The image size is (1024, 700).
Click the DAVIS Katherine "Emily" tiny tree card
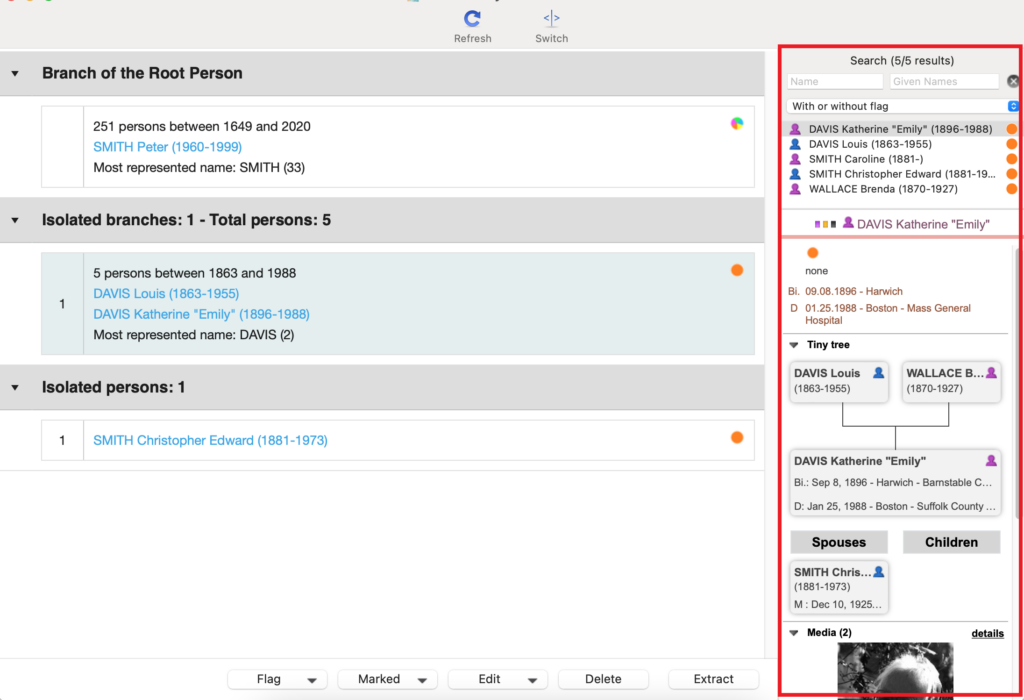tap(895, 483)
